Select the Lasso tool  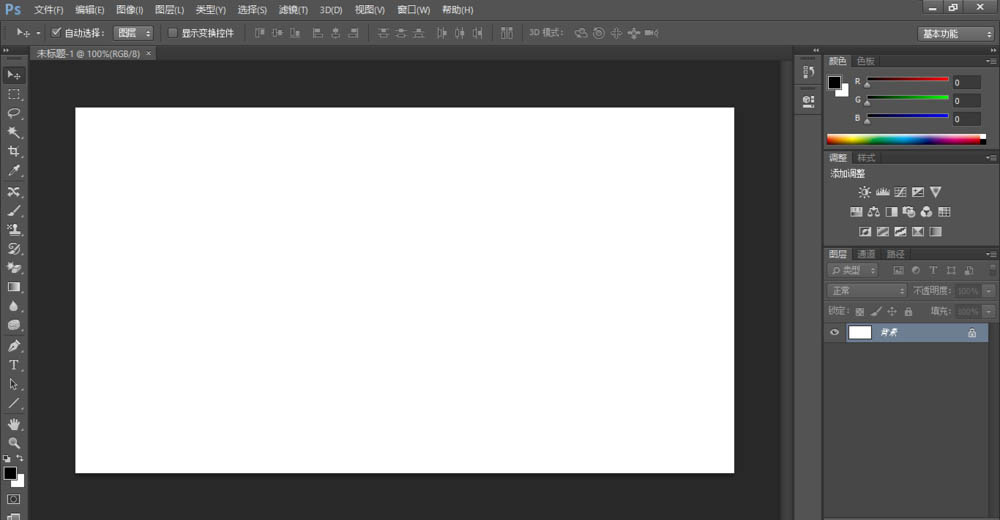(x=13, y=114)
